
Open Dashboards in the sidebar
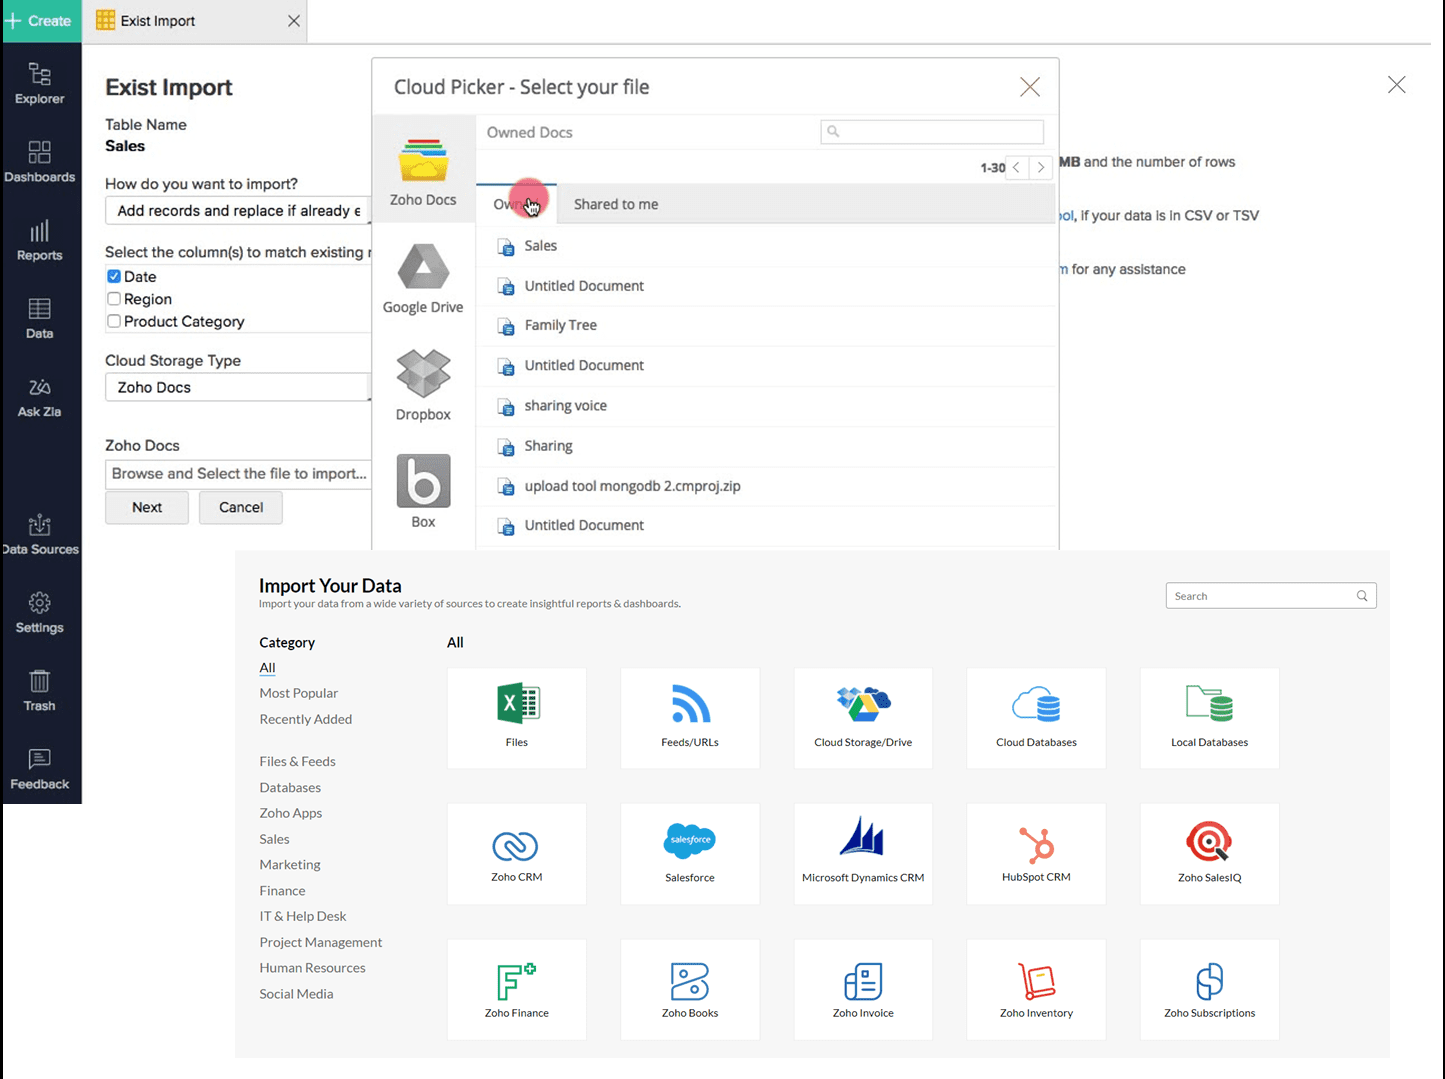(40, 162)
